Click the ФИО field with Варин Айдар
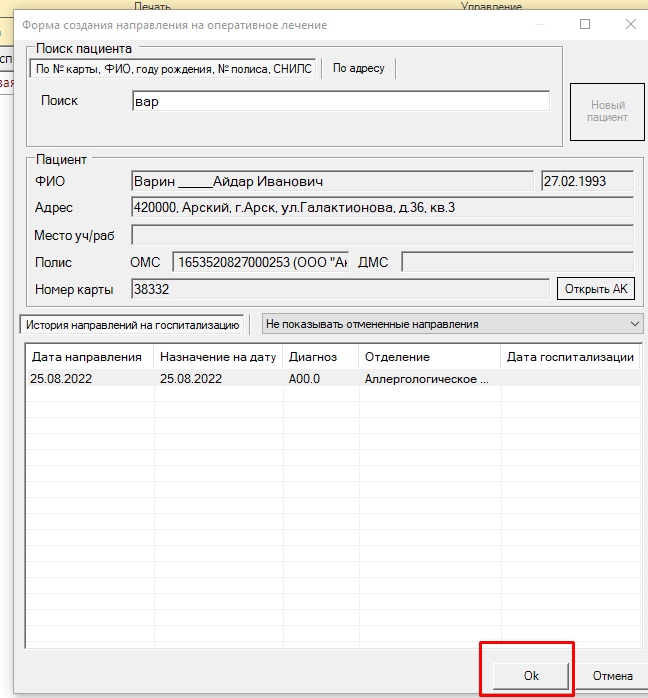Screen dimensions: 648x698 [332, 181]
